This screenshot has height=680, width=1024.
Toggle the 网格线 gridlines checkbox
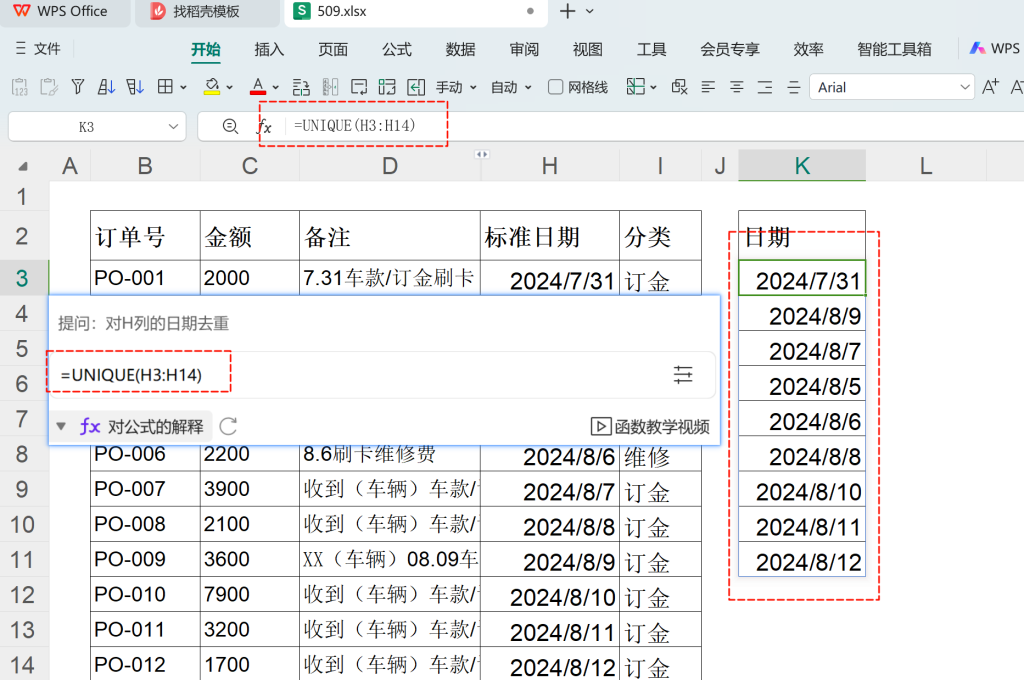coord(555,87)
